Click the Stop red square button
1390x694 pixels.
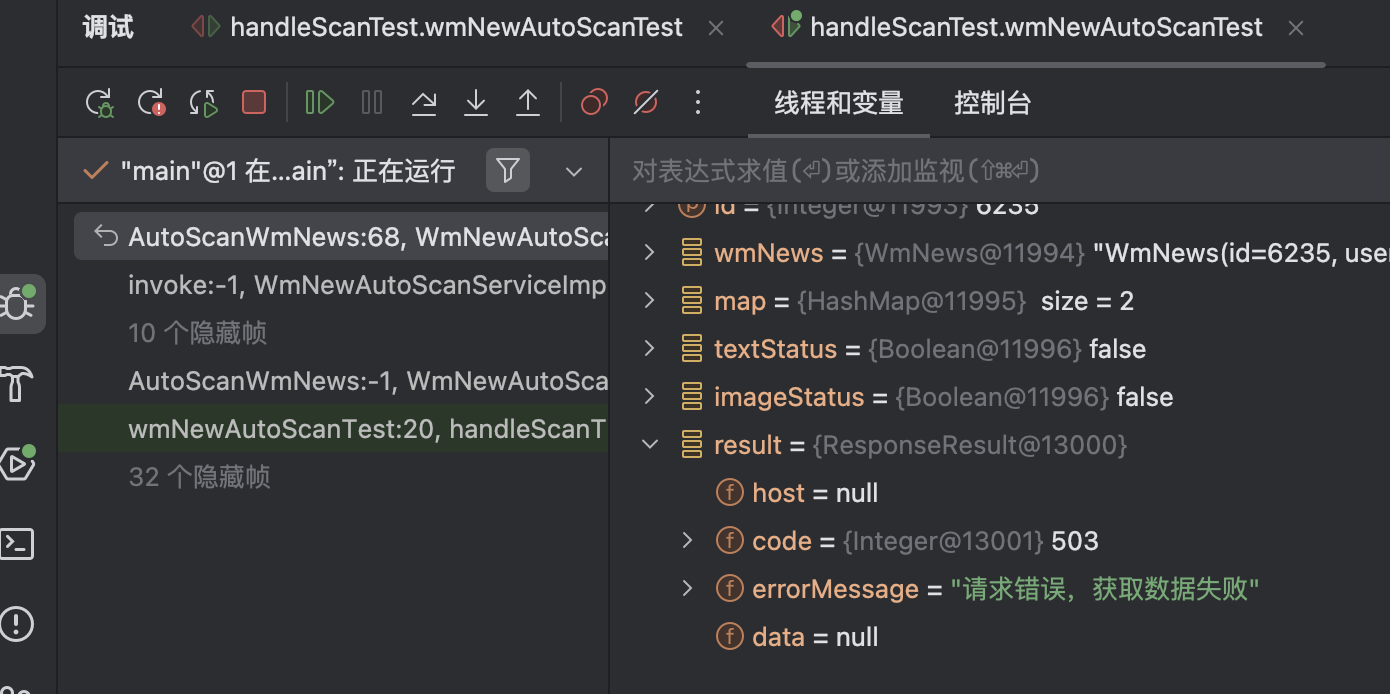coord(254,102)
